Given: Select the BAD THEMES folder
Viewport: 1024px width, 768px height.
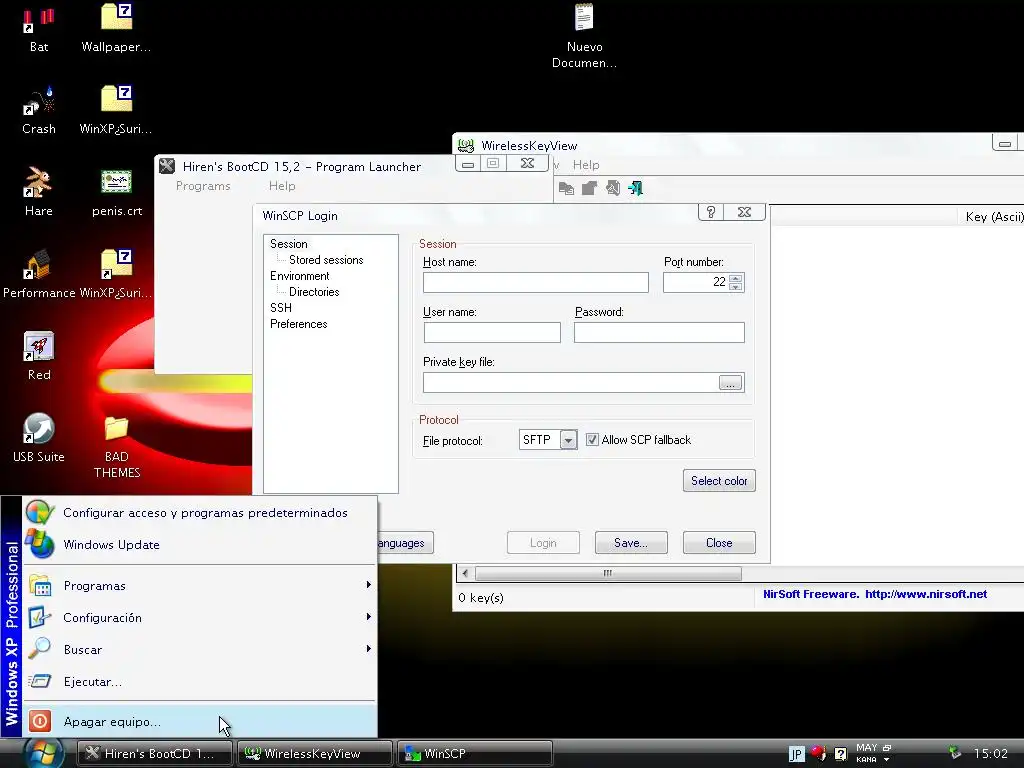Looking at the screenshot, I should coord(117,445).
